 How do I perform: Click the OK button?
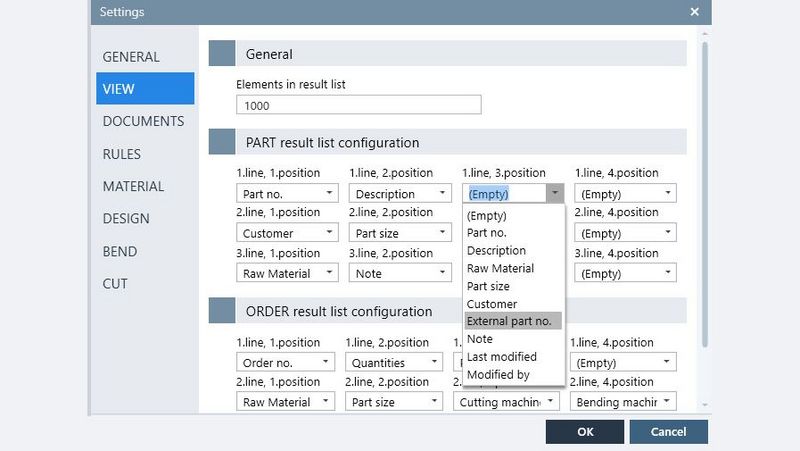point(585,431)
